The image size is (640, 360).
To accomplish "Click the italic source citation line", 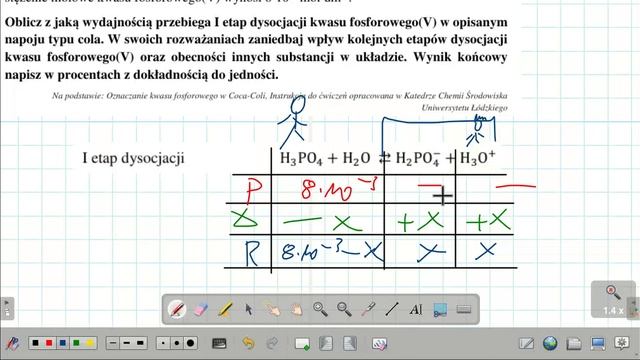I will 280,101.
